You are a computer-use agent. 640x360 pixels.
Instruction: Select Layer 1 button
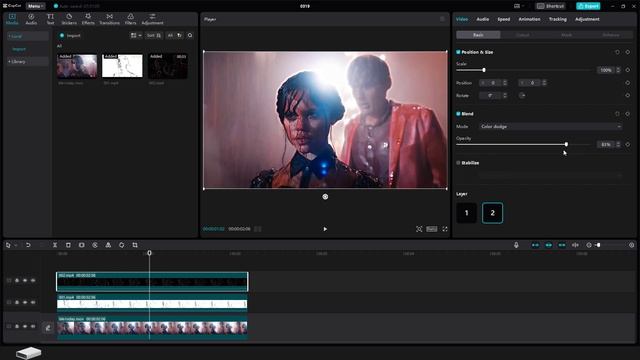467,213
